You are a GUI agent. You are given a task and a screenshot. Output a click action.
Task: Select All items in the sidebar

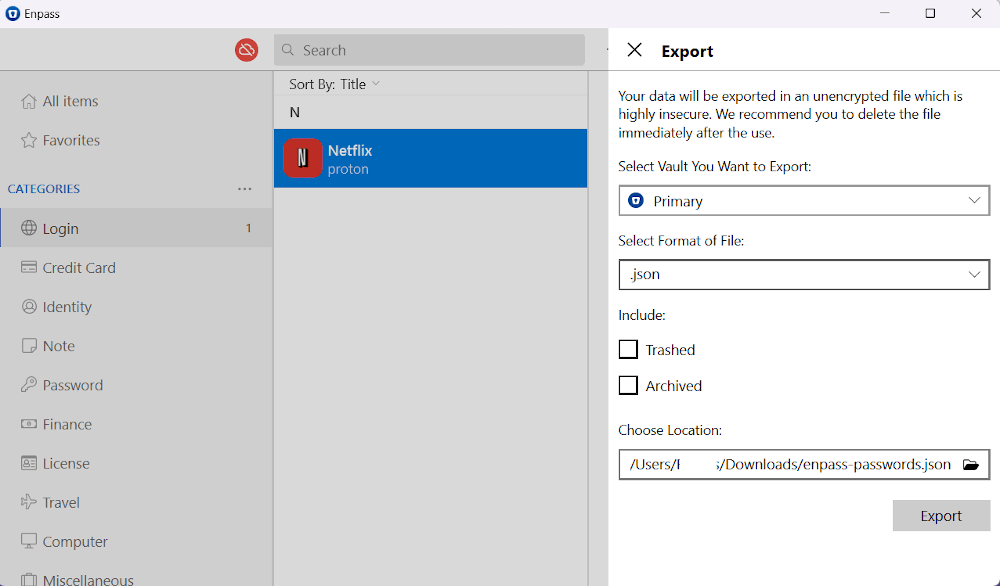(x=70, y=101)
